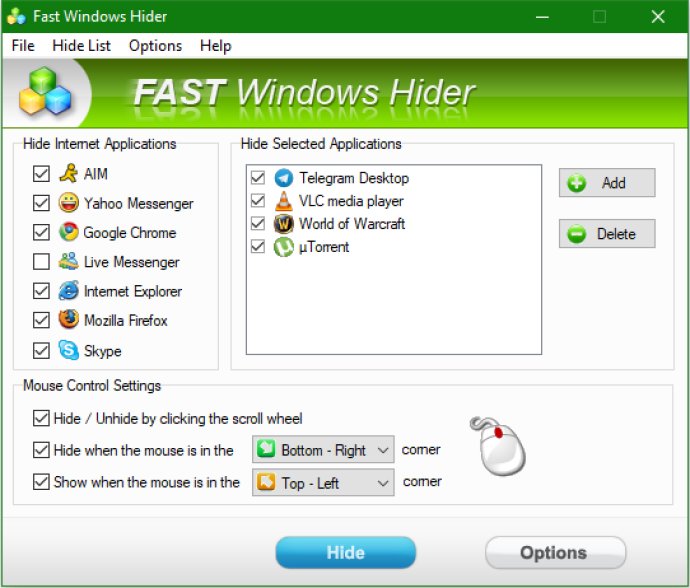Uncheck the µTorrent checkbox
Screen dimensions: 690x588
[258, 246]
